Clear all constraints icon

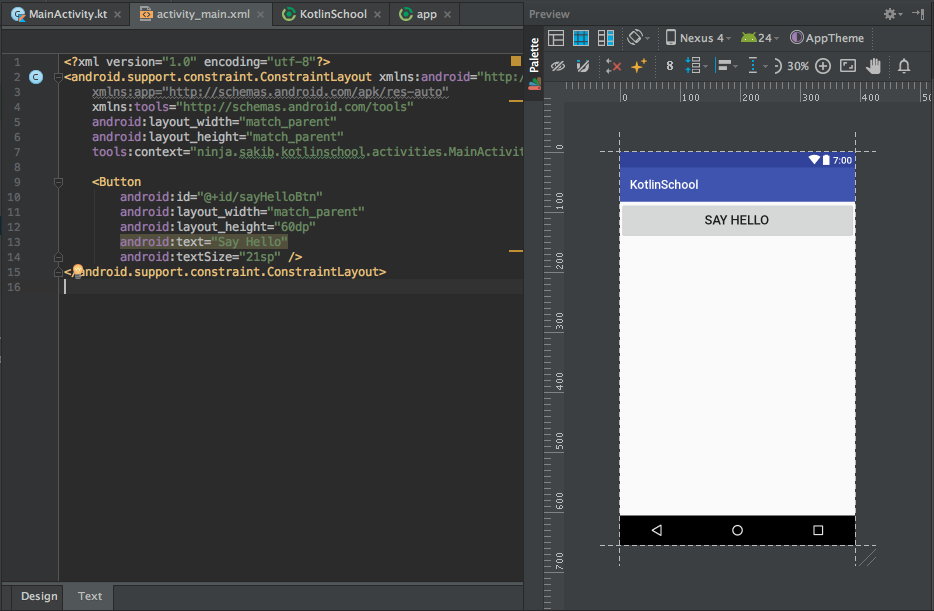click(x=613, y=66)
